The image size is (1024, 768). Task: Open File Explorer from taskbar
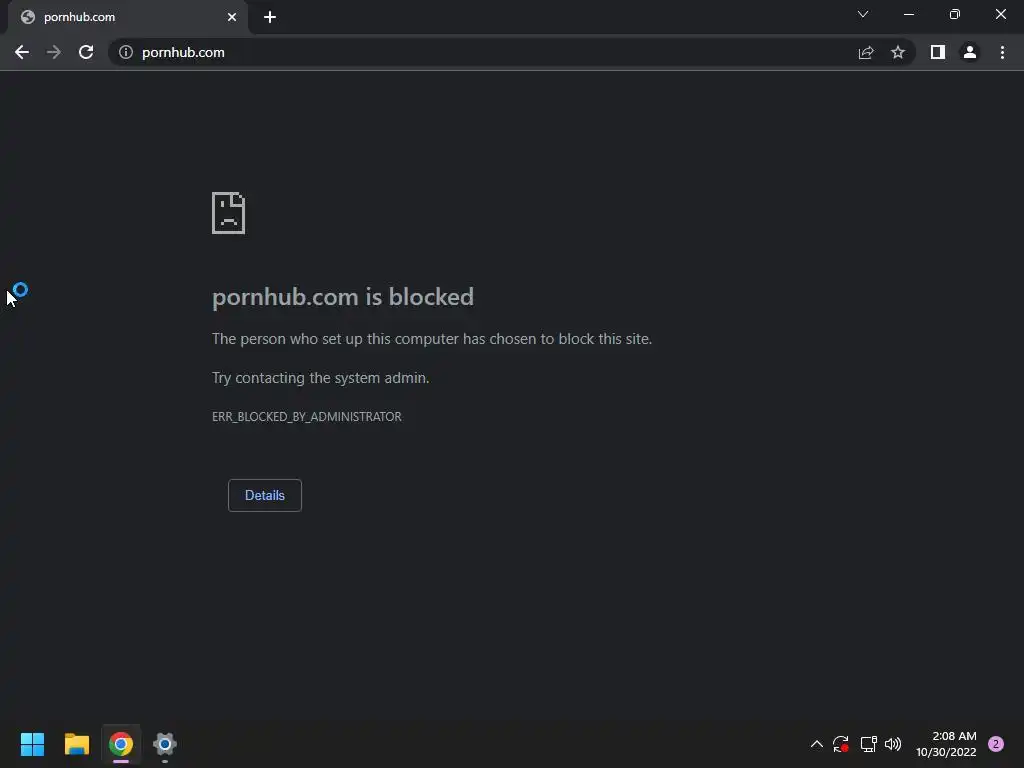[x=76, y=744]
